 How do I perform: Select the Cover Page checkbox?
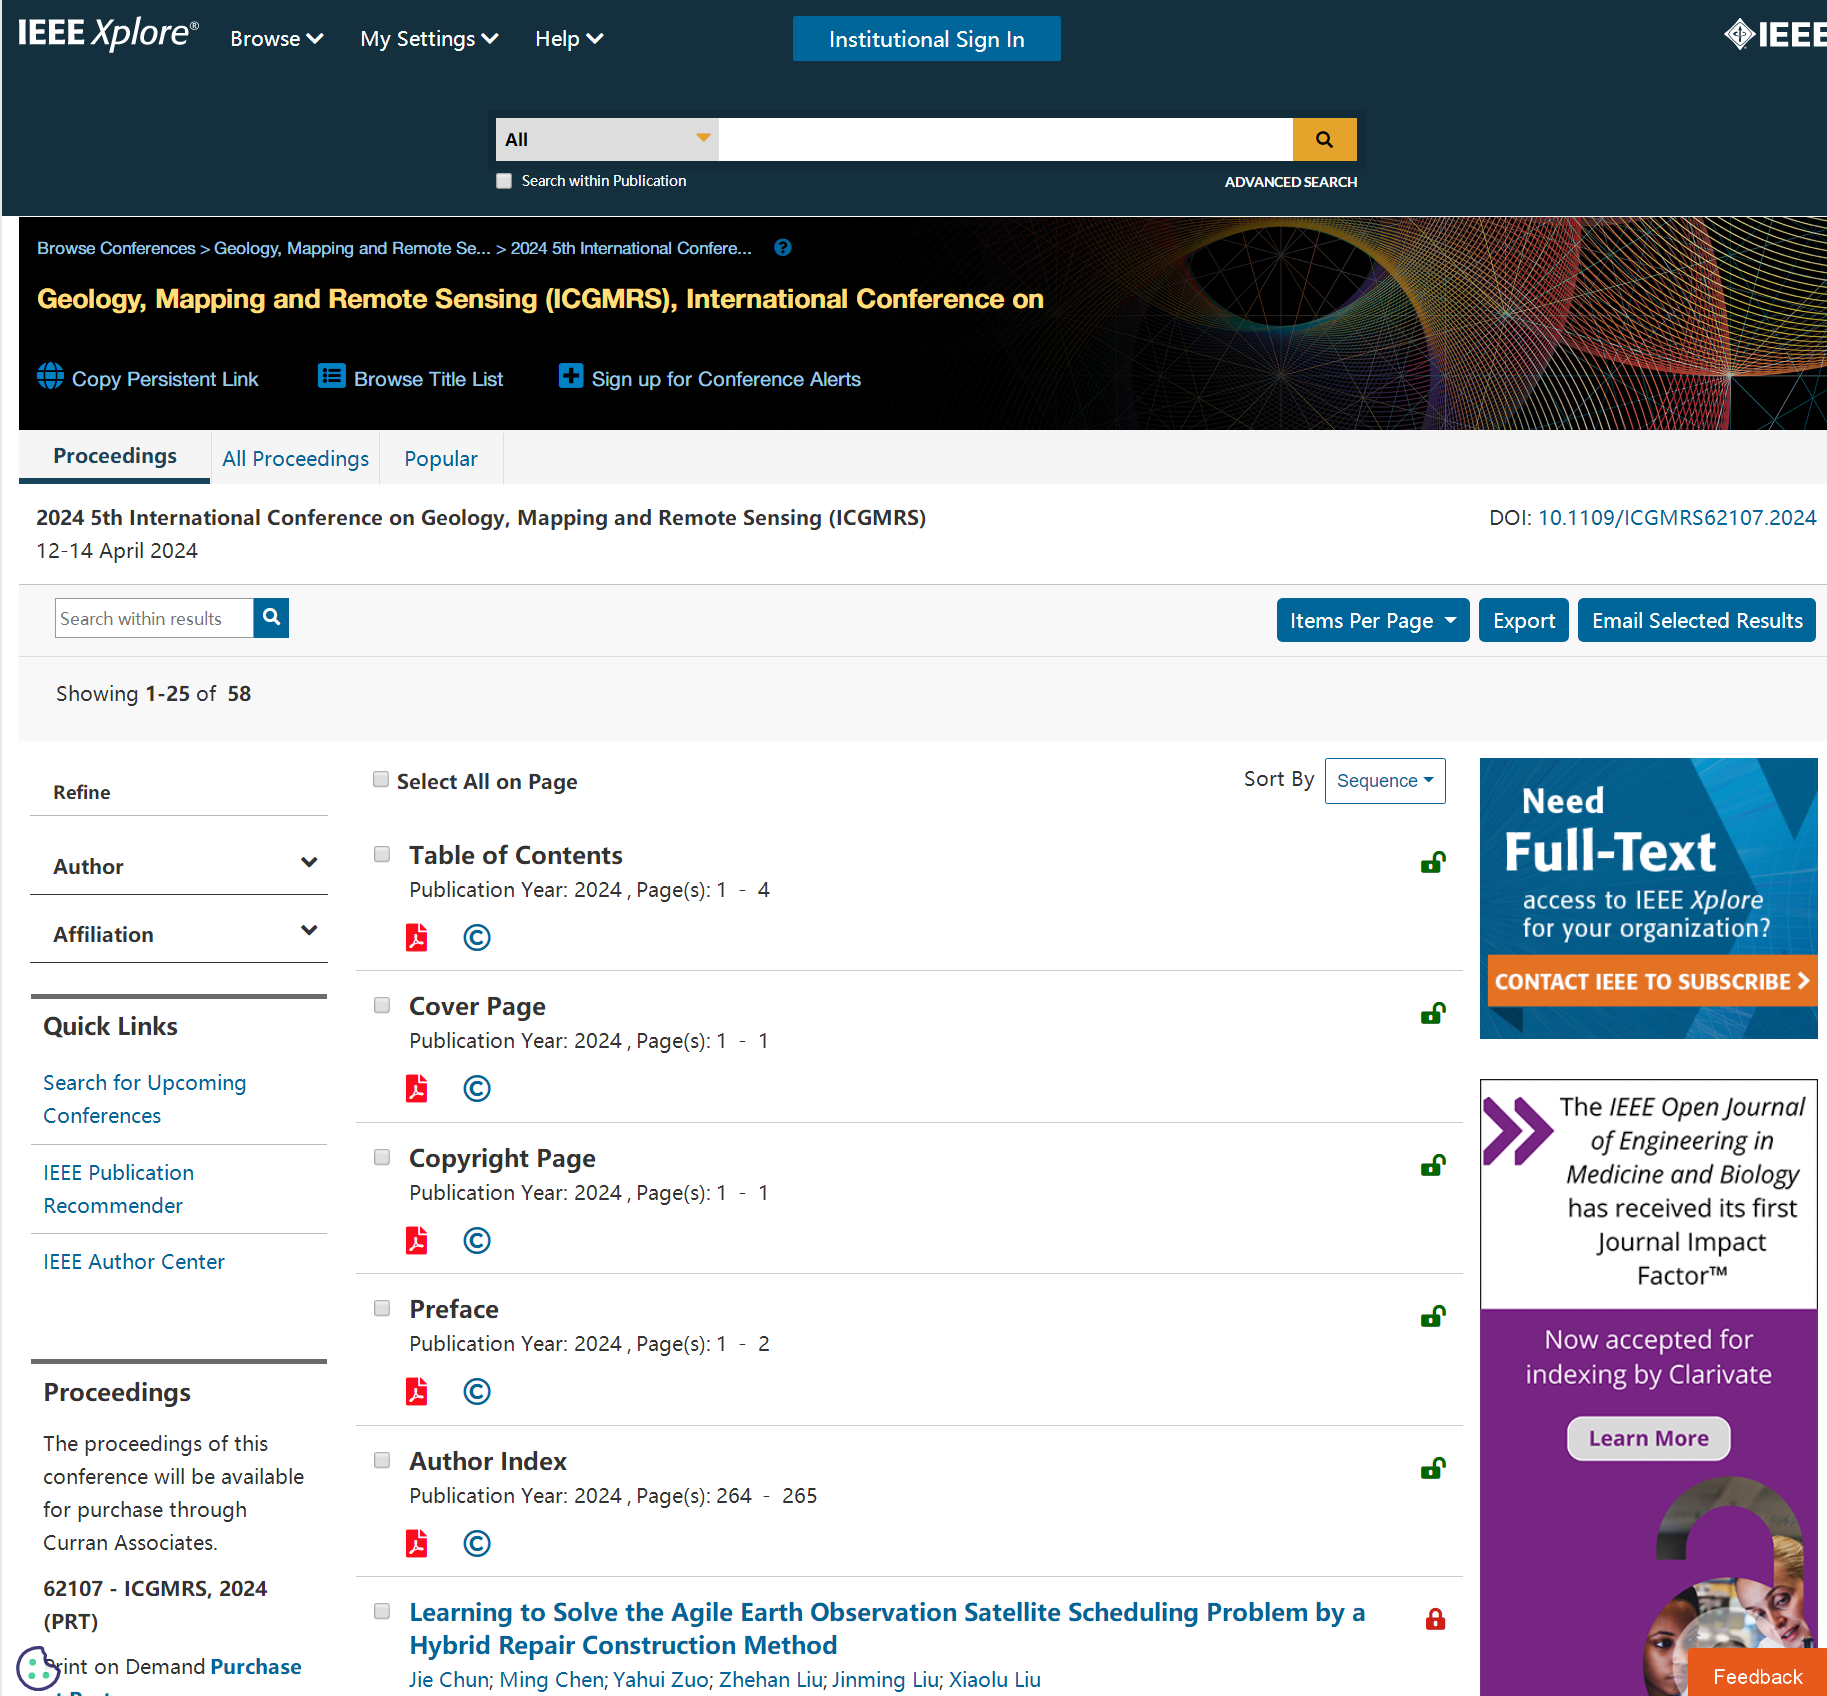coord(382,1005)
